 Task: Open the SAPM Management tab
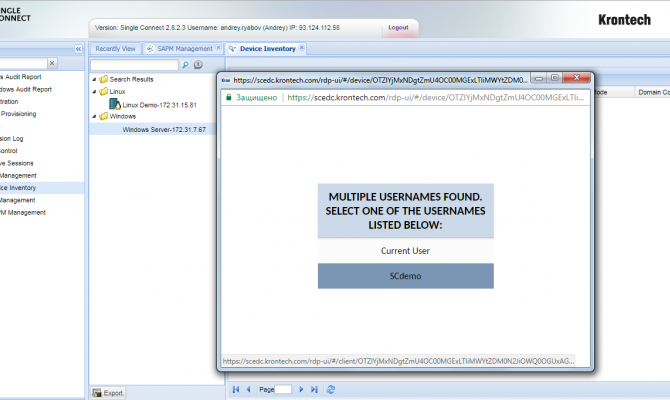[x=185, y=49]
